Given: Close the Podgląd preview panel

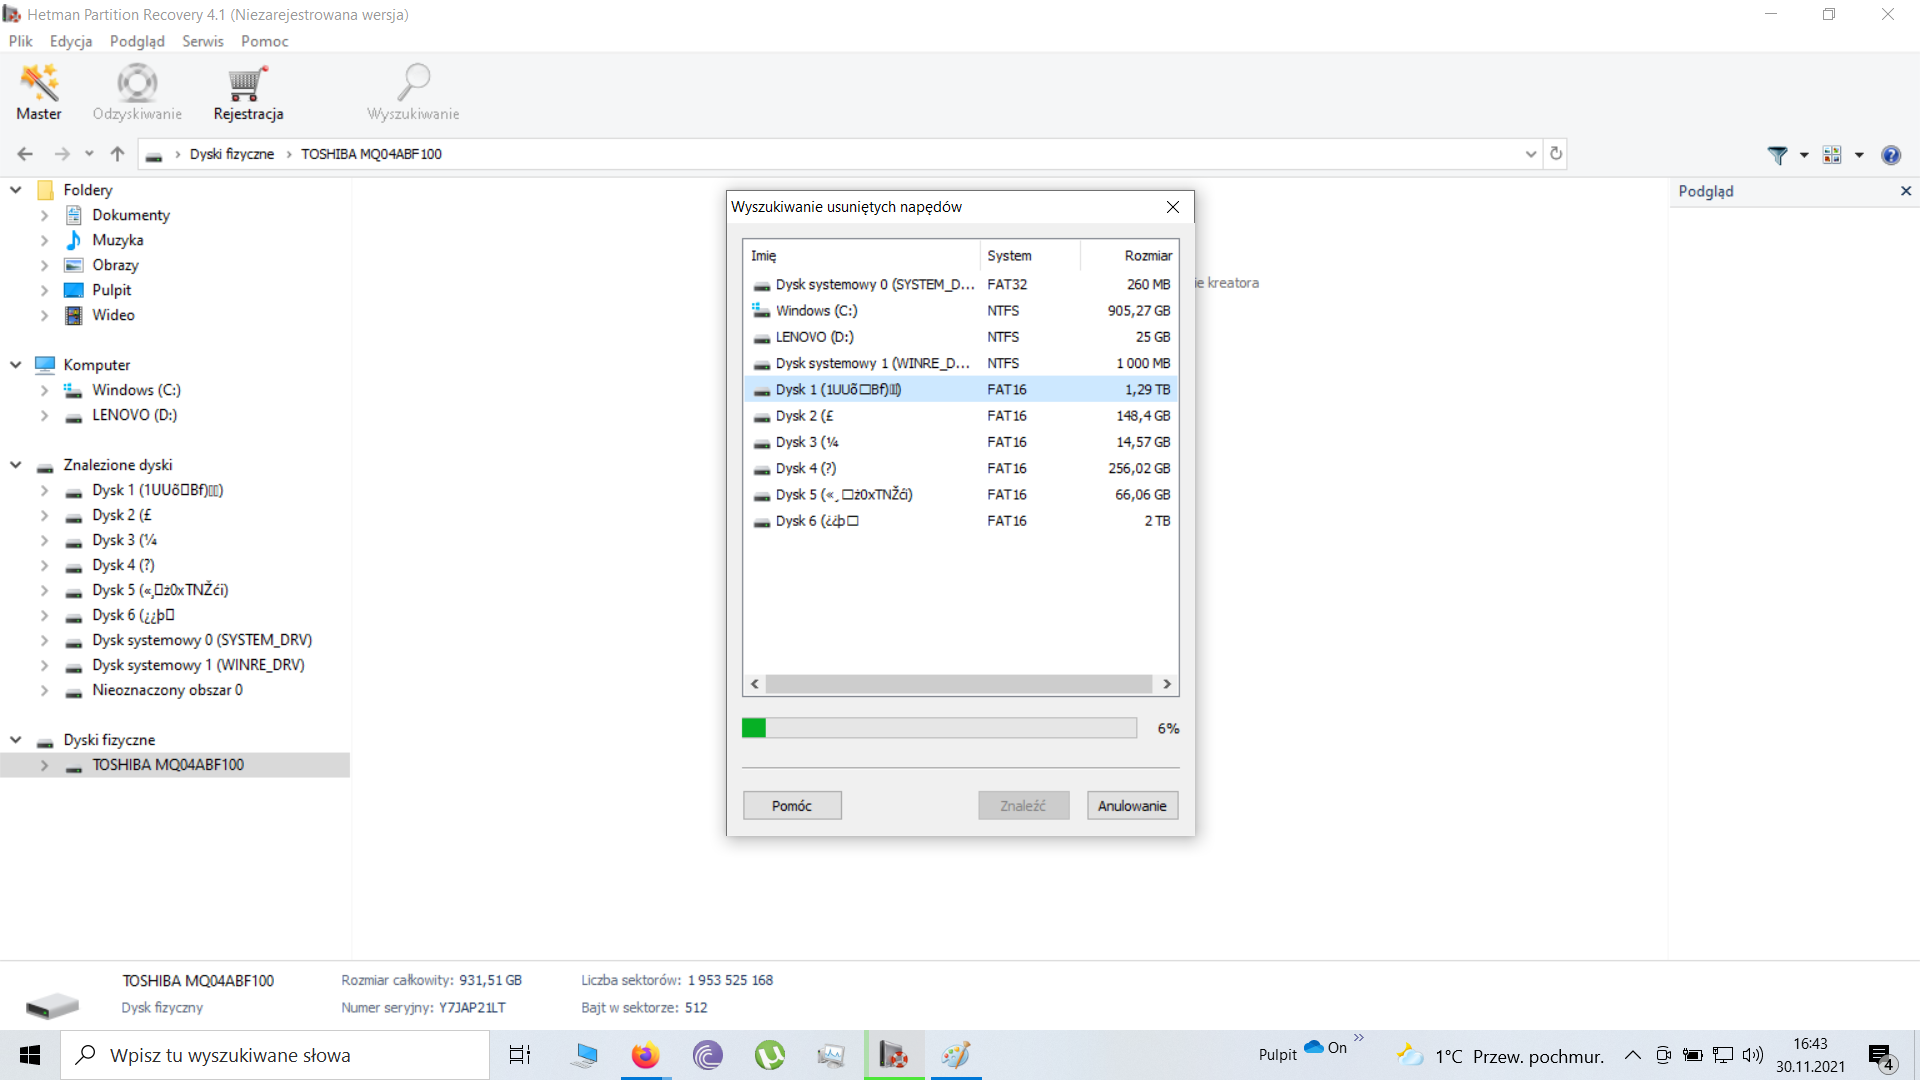Looking at the screenshot, I should pyautogui.click(x=1906, y=191).
